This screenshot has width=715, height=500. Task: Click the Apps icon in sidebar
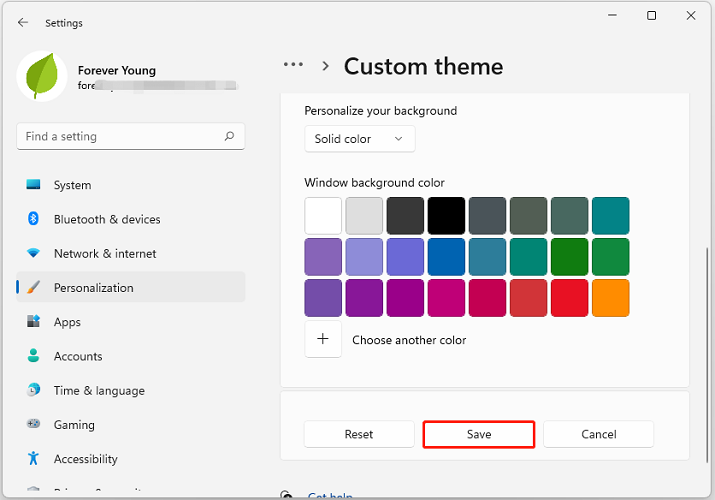point(34,322)
